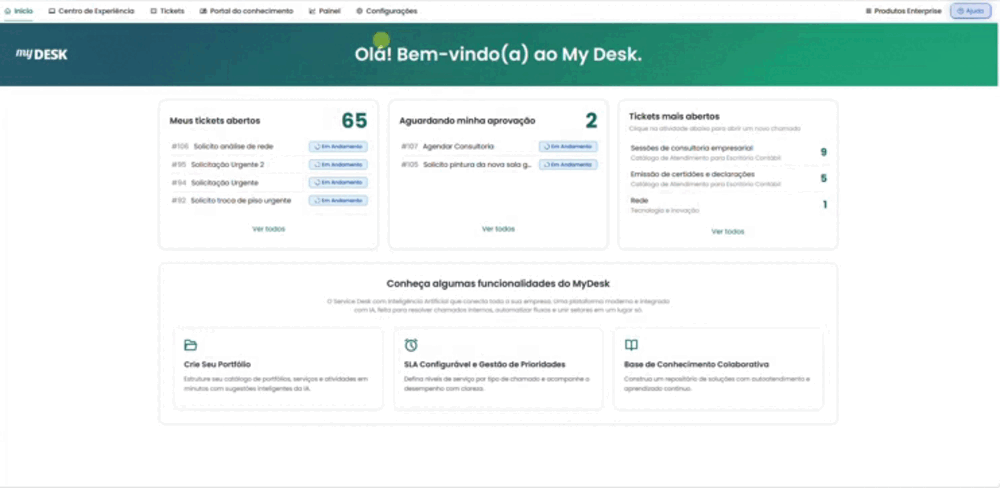Click the Produtos Enterprise menu
This screenshot has width=1000, height=488.
903,11
